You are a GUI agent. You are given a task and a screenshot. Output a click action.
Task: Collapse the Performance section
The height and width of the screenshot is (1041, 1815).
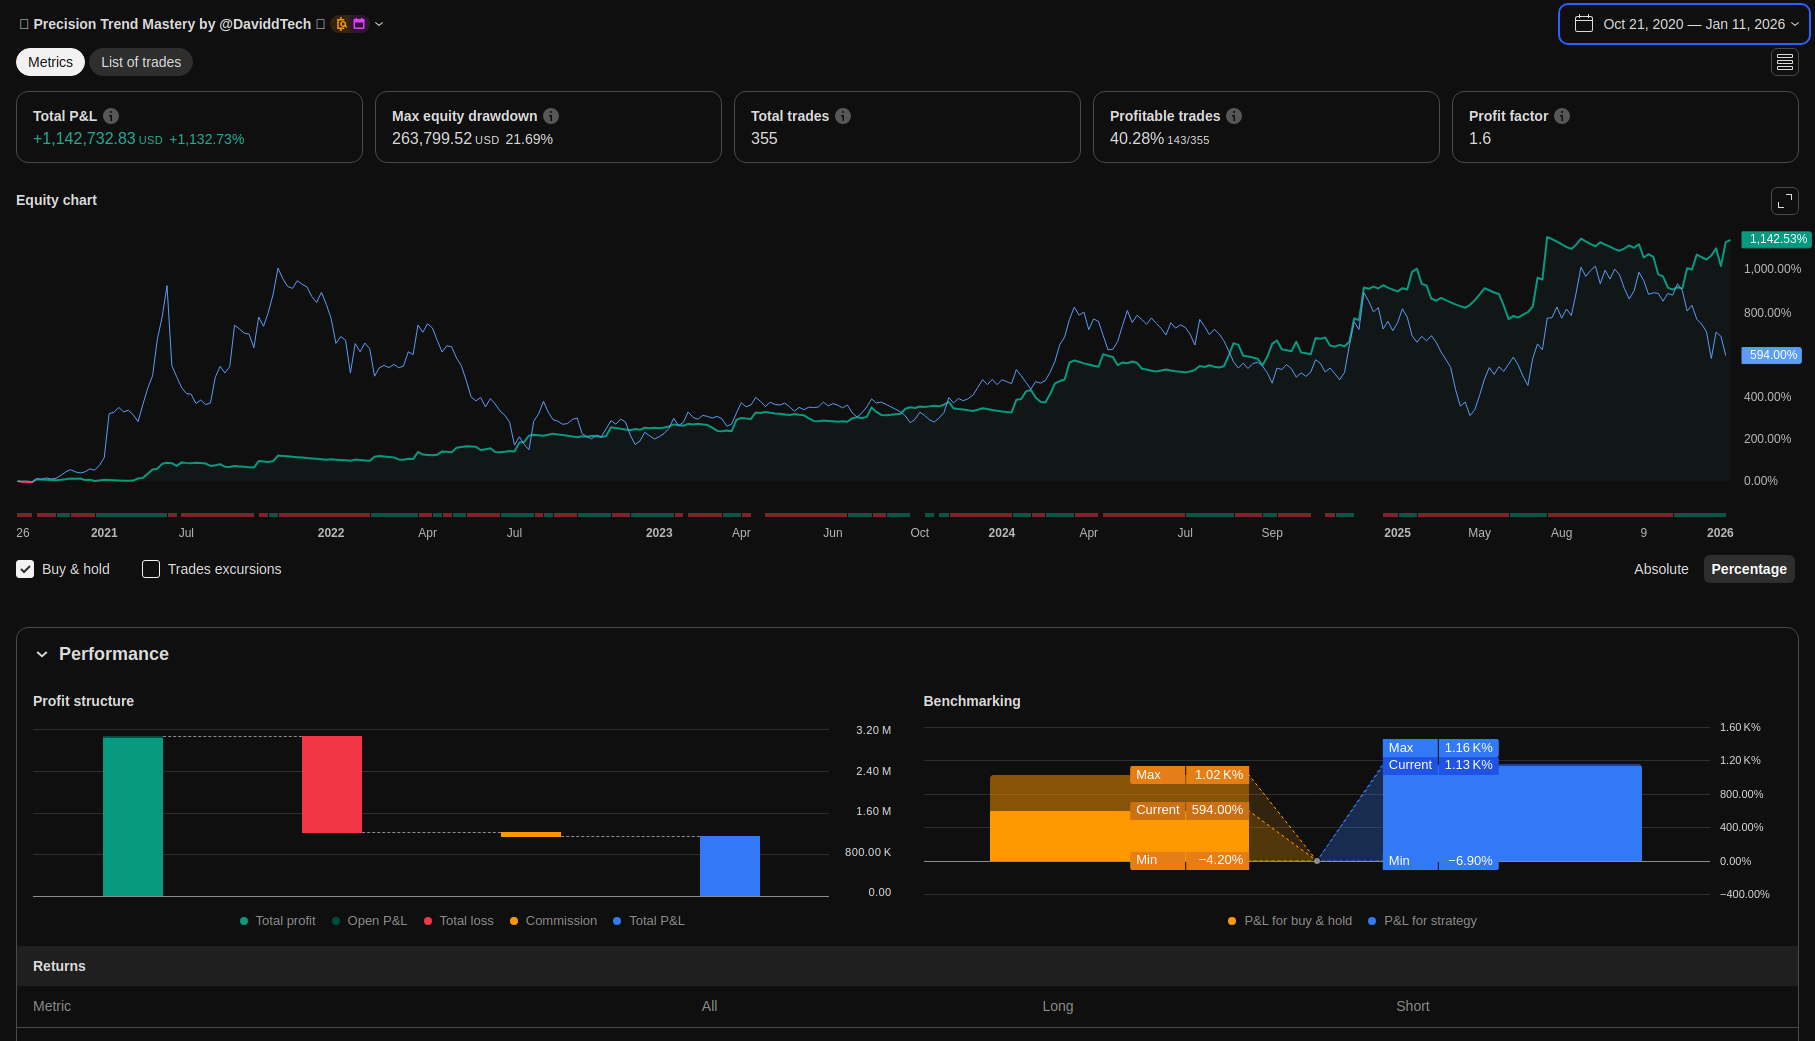(x=42, y=654)
